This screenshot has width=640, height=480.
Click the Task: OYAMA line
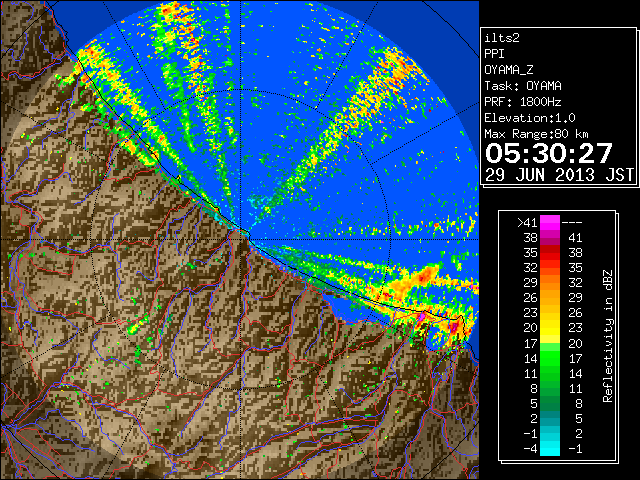523,86
